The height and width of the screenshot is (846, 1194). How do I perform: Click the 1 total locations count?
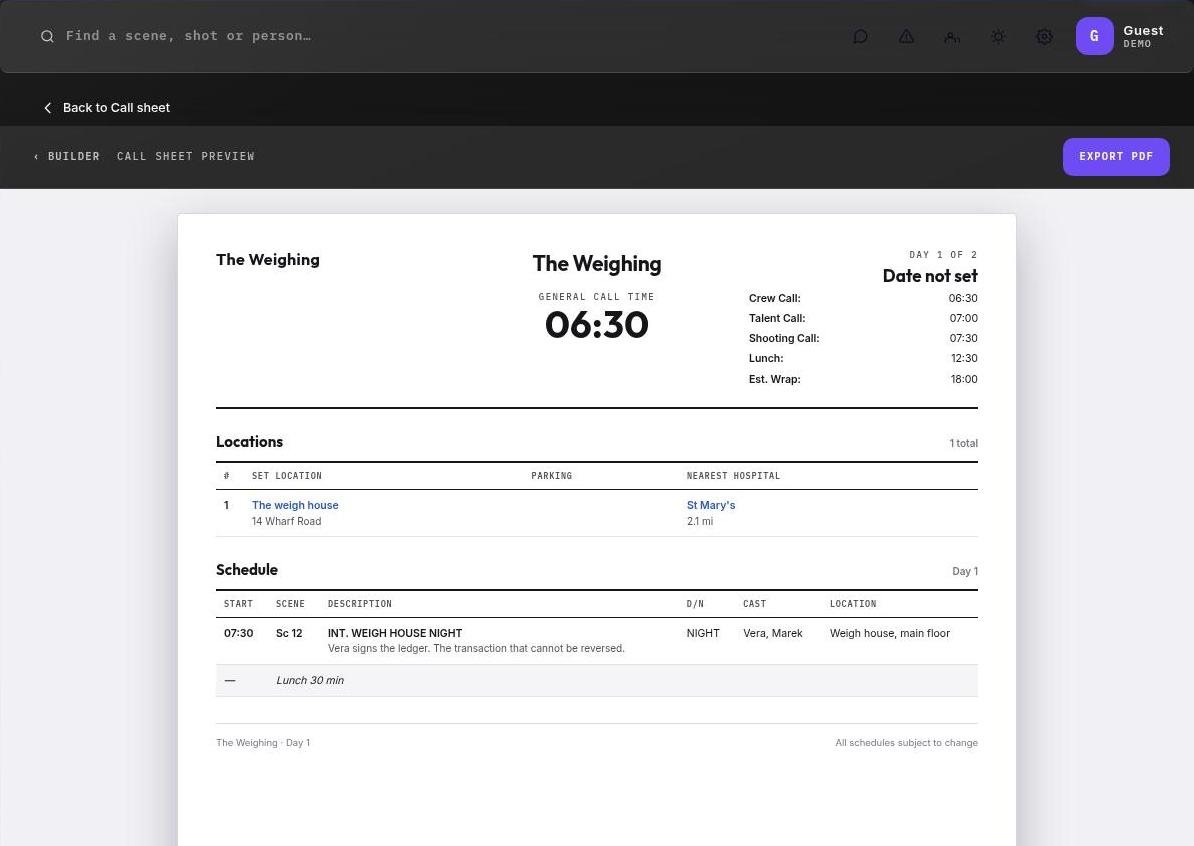(x=963, y=443)
